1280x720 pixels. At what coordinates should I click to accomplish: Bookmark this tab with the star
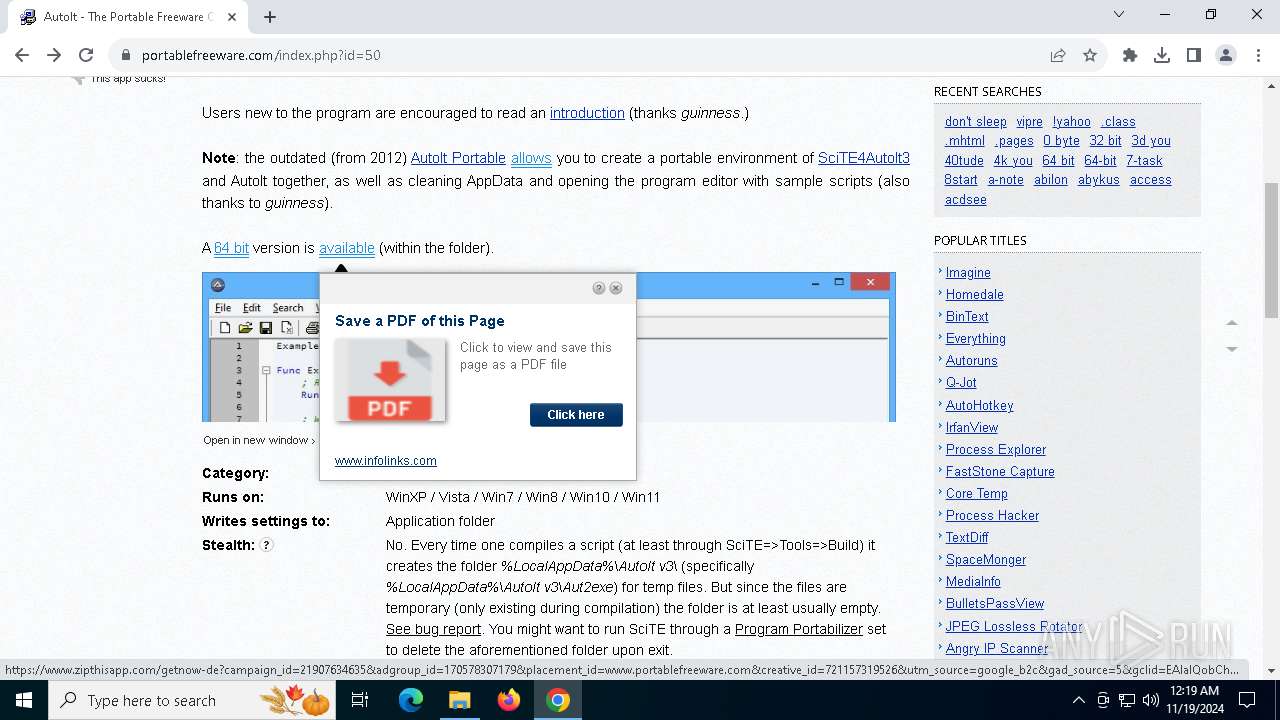coord(1090,55)
